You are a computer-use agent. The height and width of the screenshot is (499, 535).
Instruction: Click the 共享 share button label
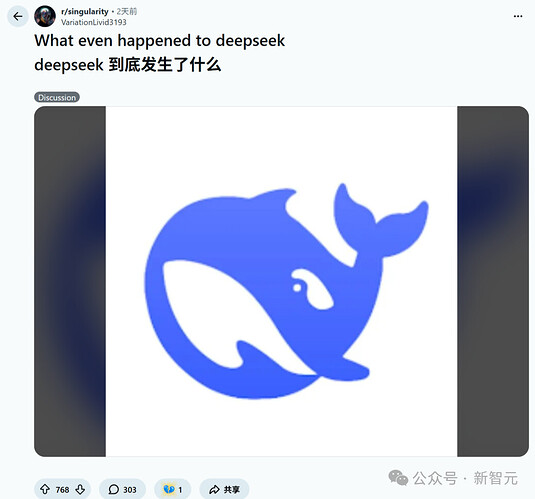(232, 489)
